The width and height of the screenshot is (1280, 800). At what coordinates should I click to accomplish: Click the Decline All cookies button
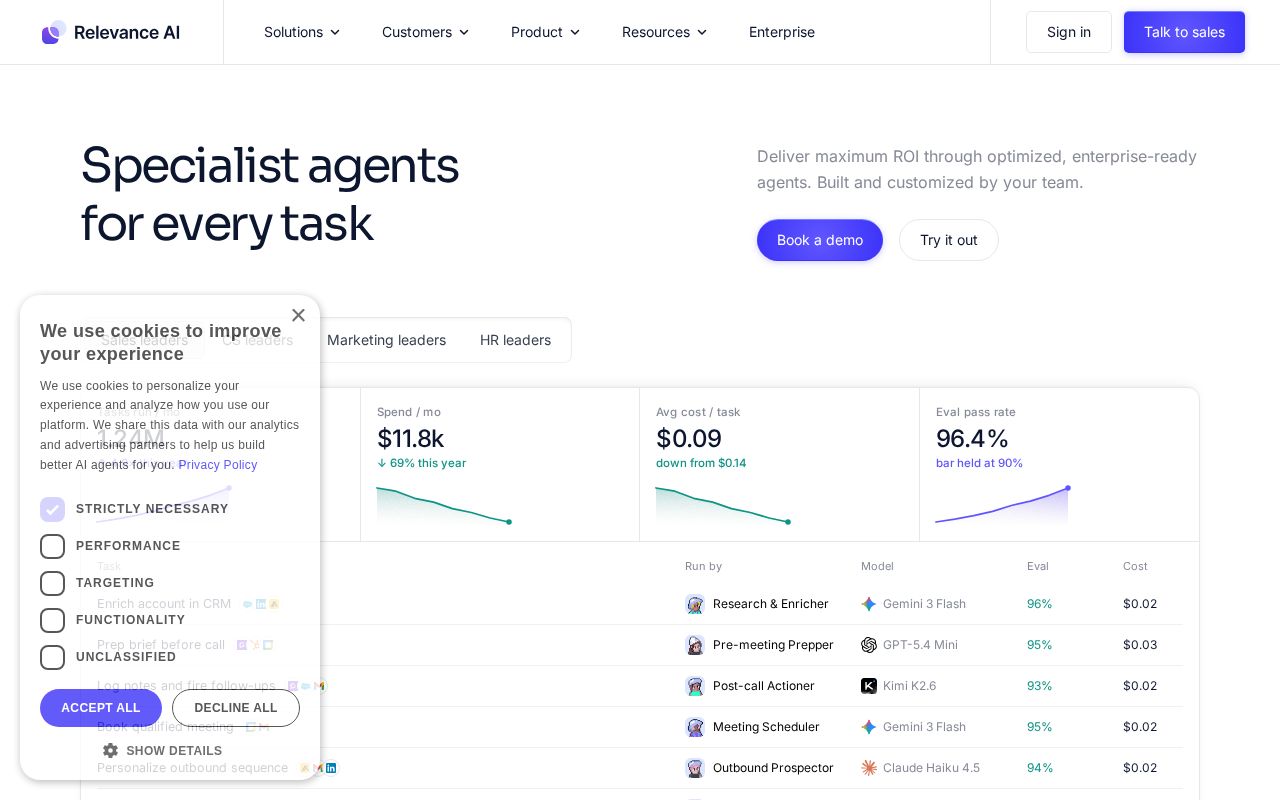236,708
